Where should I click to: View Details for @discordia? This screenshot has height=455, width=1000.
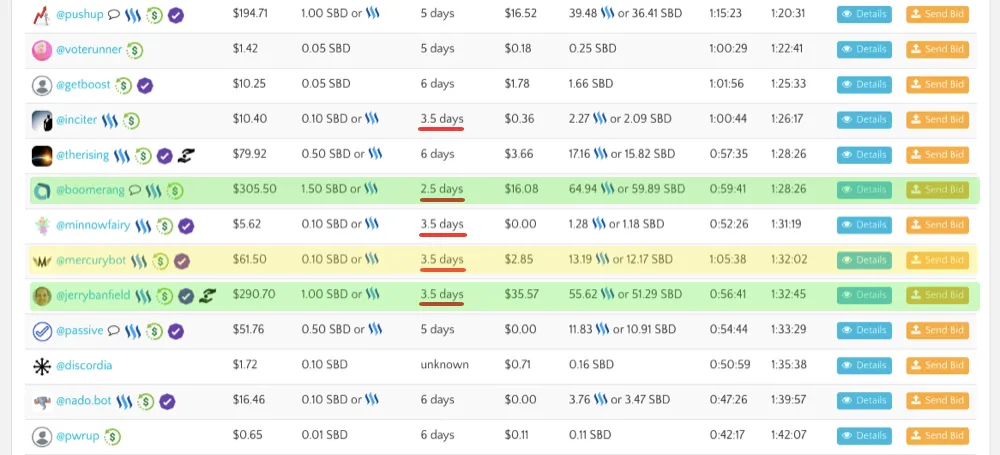pos(864,365)
